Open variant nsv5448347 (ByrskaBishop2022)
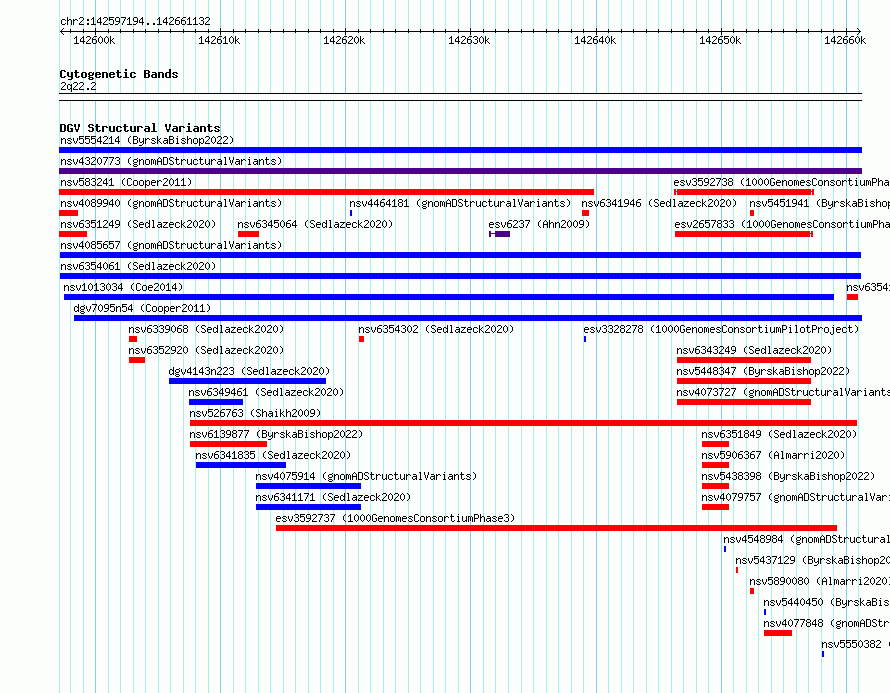 763,371
